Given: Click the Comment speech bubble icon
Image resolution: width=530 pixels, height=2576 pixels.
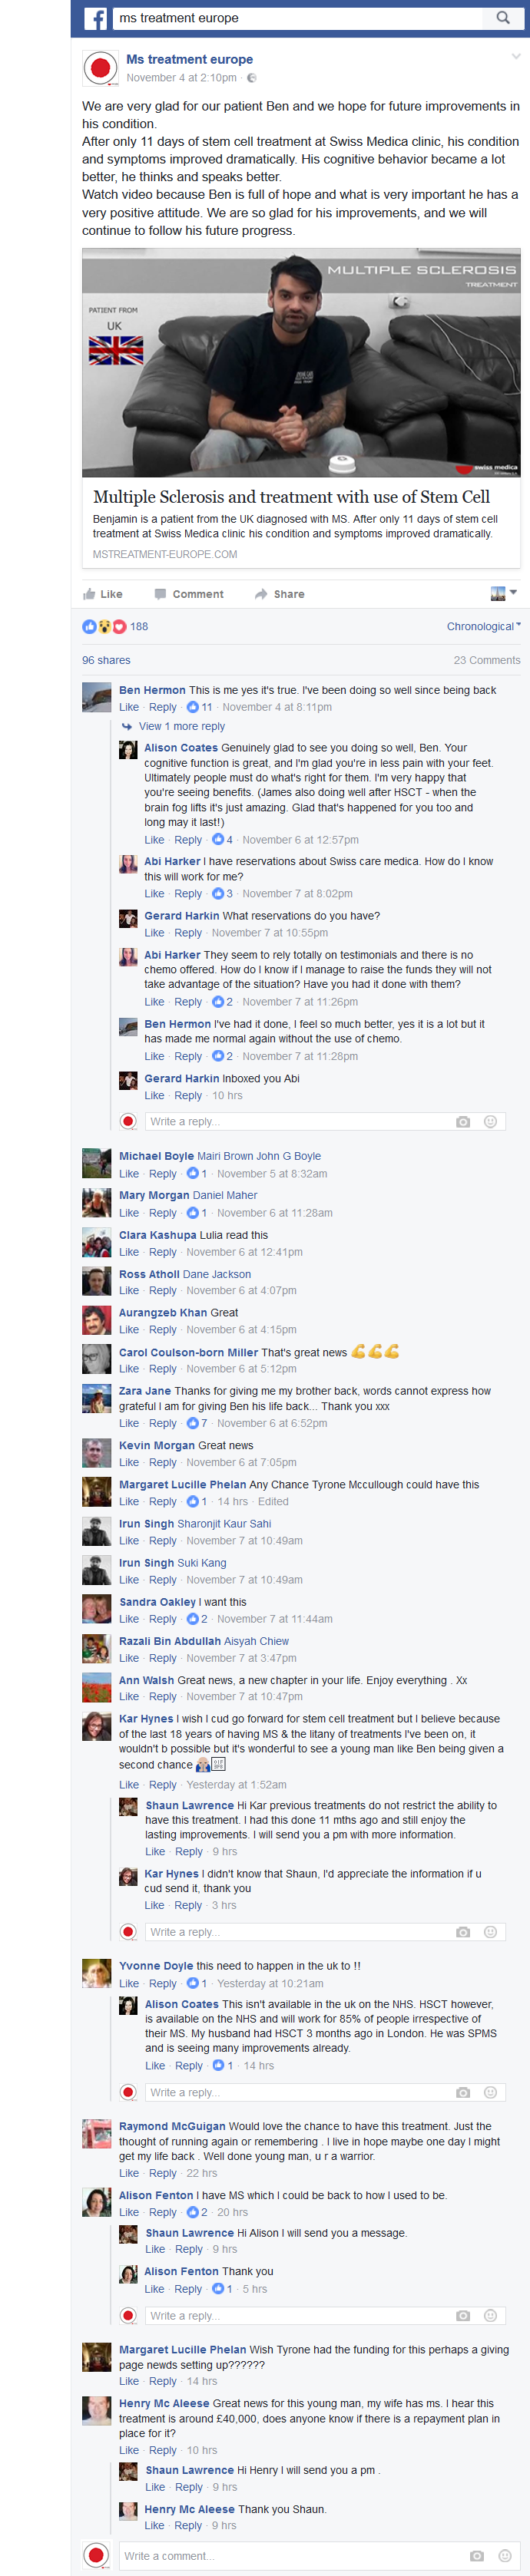Looking at the screenshot, I should coord(160,594).
